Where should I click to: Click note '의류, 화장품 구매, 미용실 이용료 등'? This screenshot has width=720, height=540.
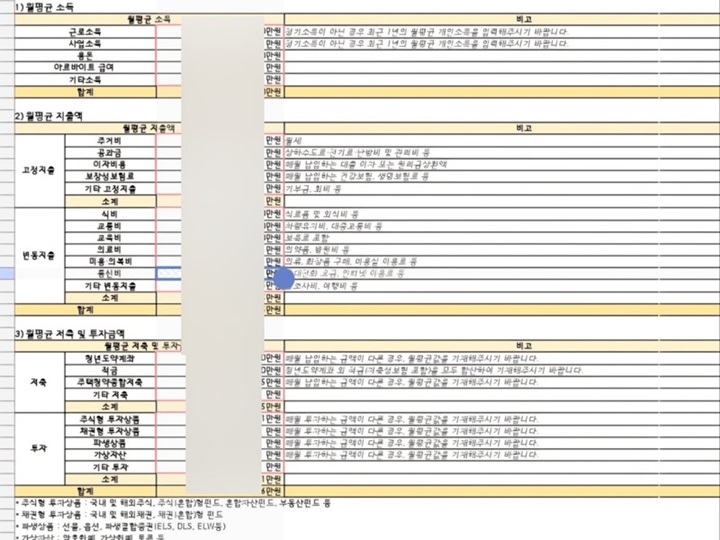(x=501, y=262)
